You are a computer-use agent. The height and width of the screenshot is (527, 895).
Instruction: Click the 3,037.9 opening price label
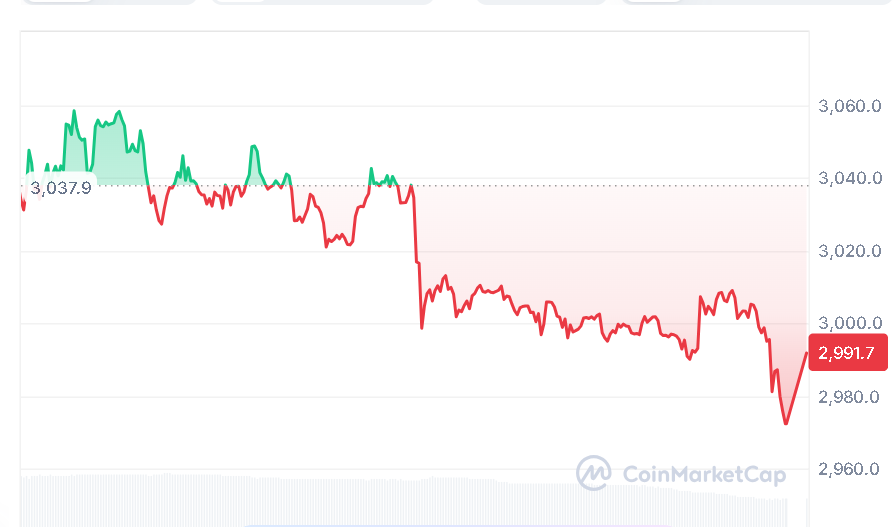61,187
